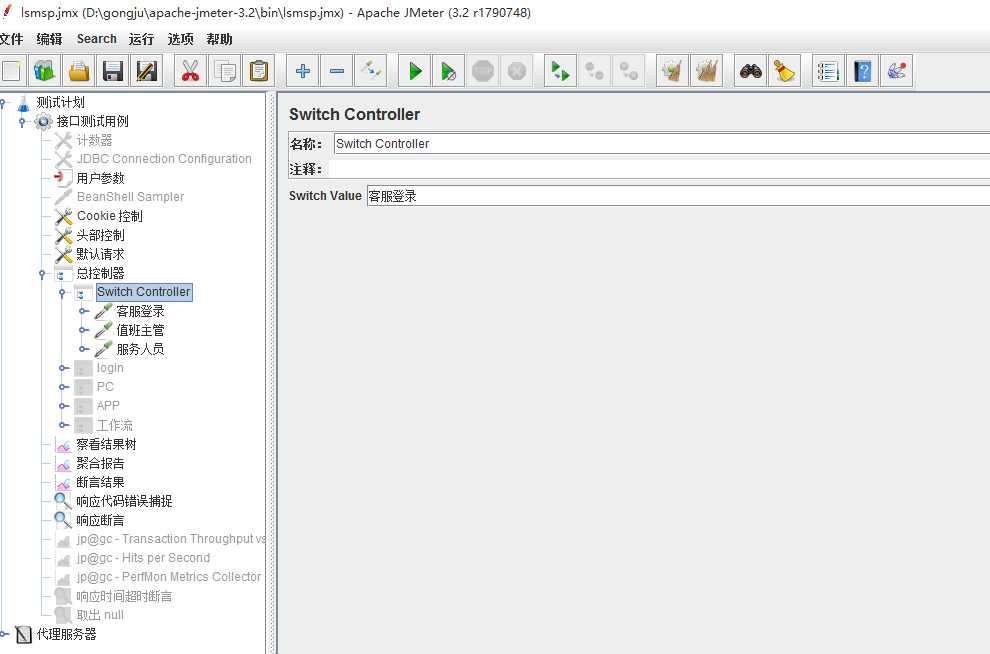The image size is (990, 654).
Task: Expand the disabled APP controller node
Action: [64, 406]
